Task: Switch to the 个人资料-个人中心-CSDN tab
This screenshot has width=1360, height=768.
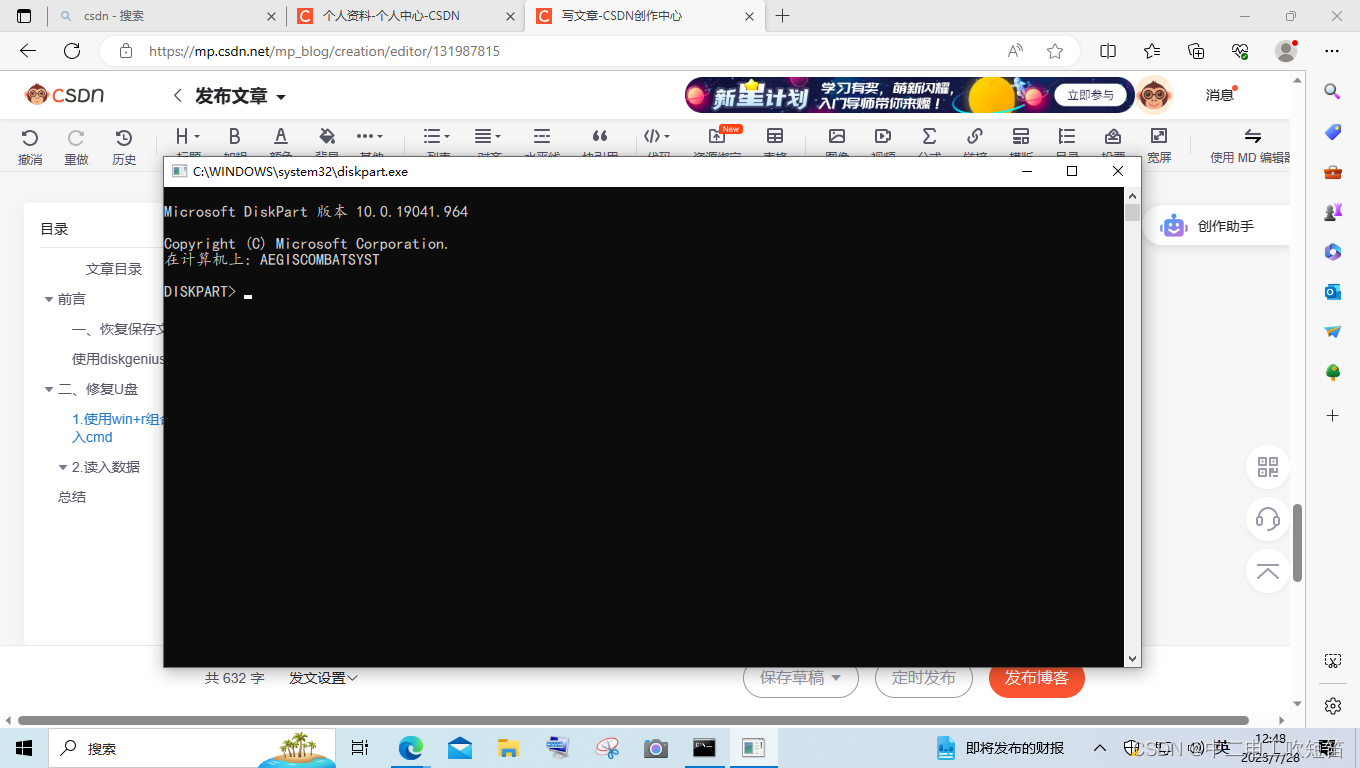Action: pos(404,16)
